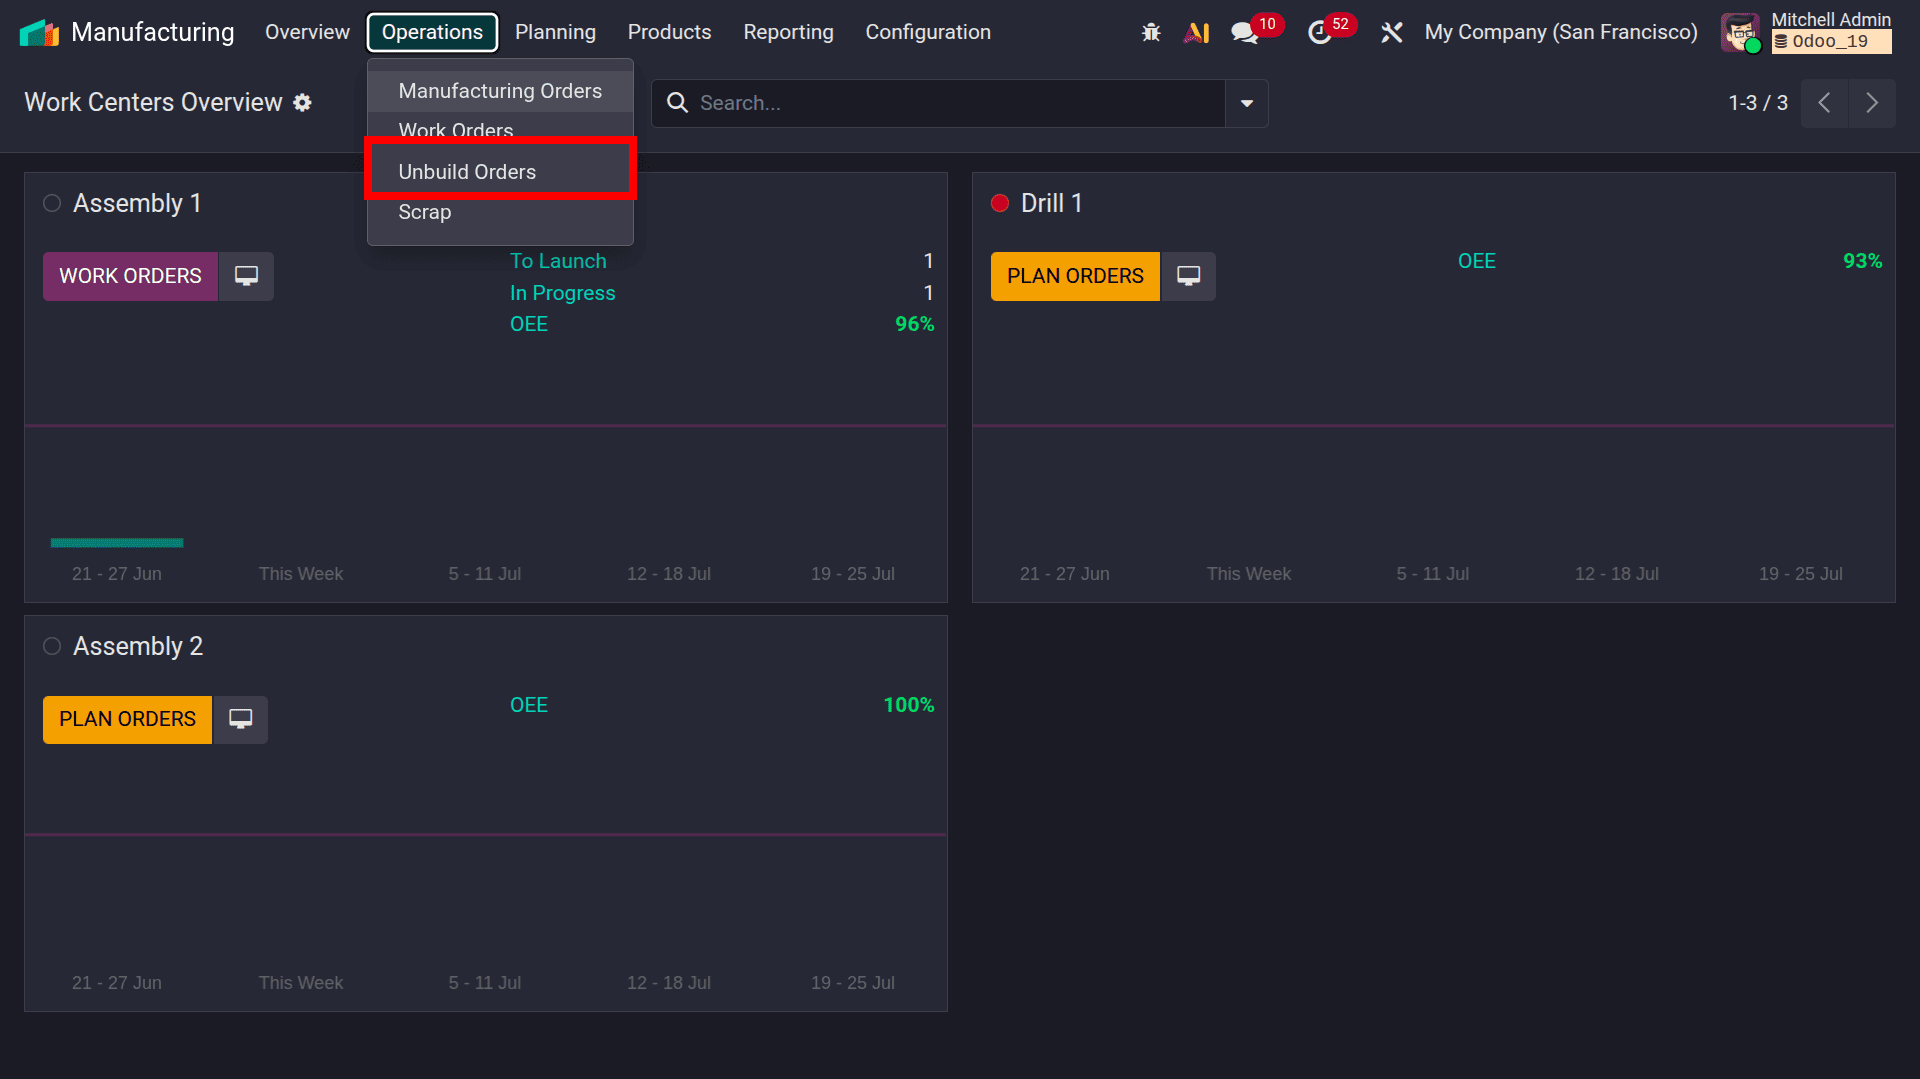Click the 52 activities badge
The height and width of the screenshot is (1079, 1920).
[x=1340, y=23]
